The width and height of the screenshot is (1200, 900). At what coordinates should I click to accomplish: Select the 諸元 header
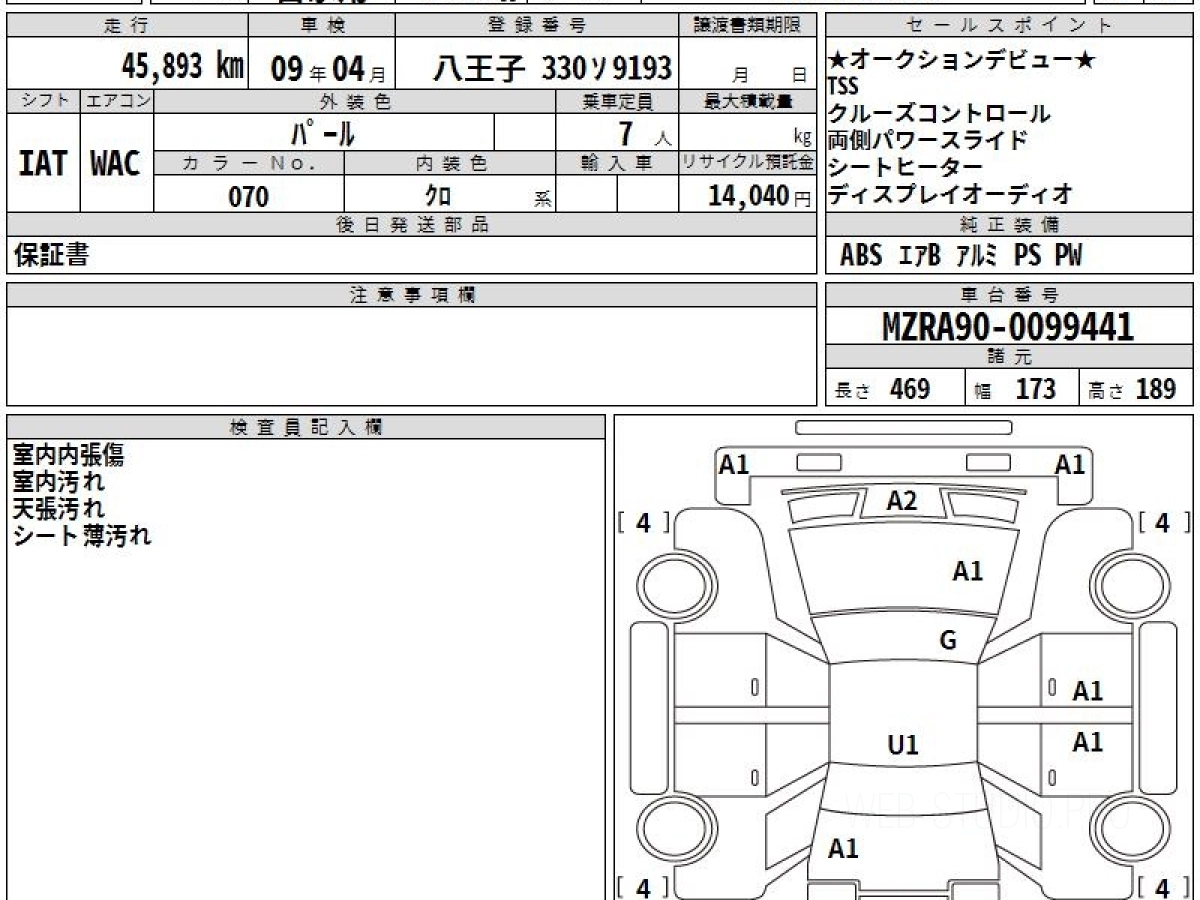(1009, 357)
